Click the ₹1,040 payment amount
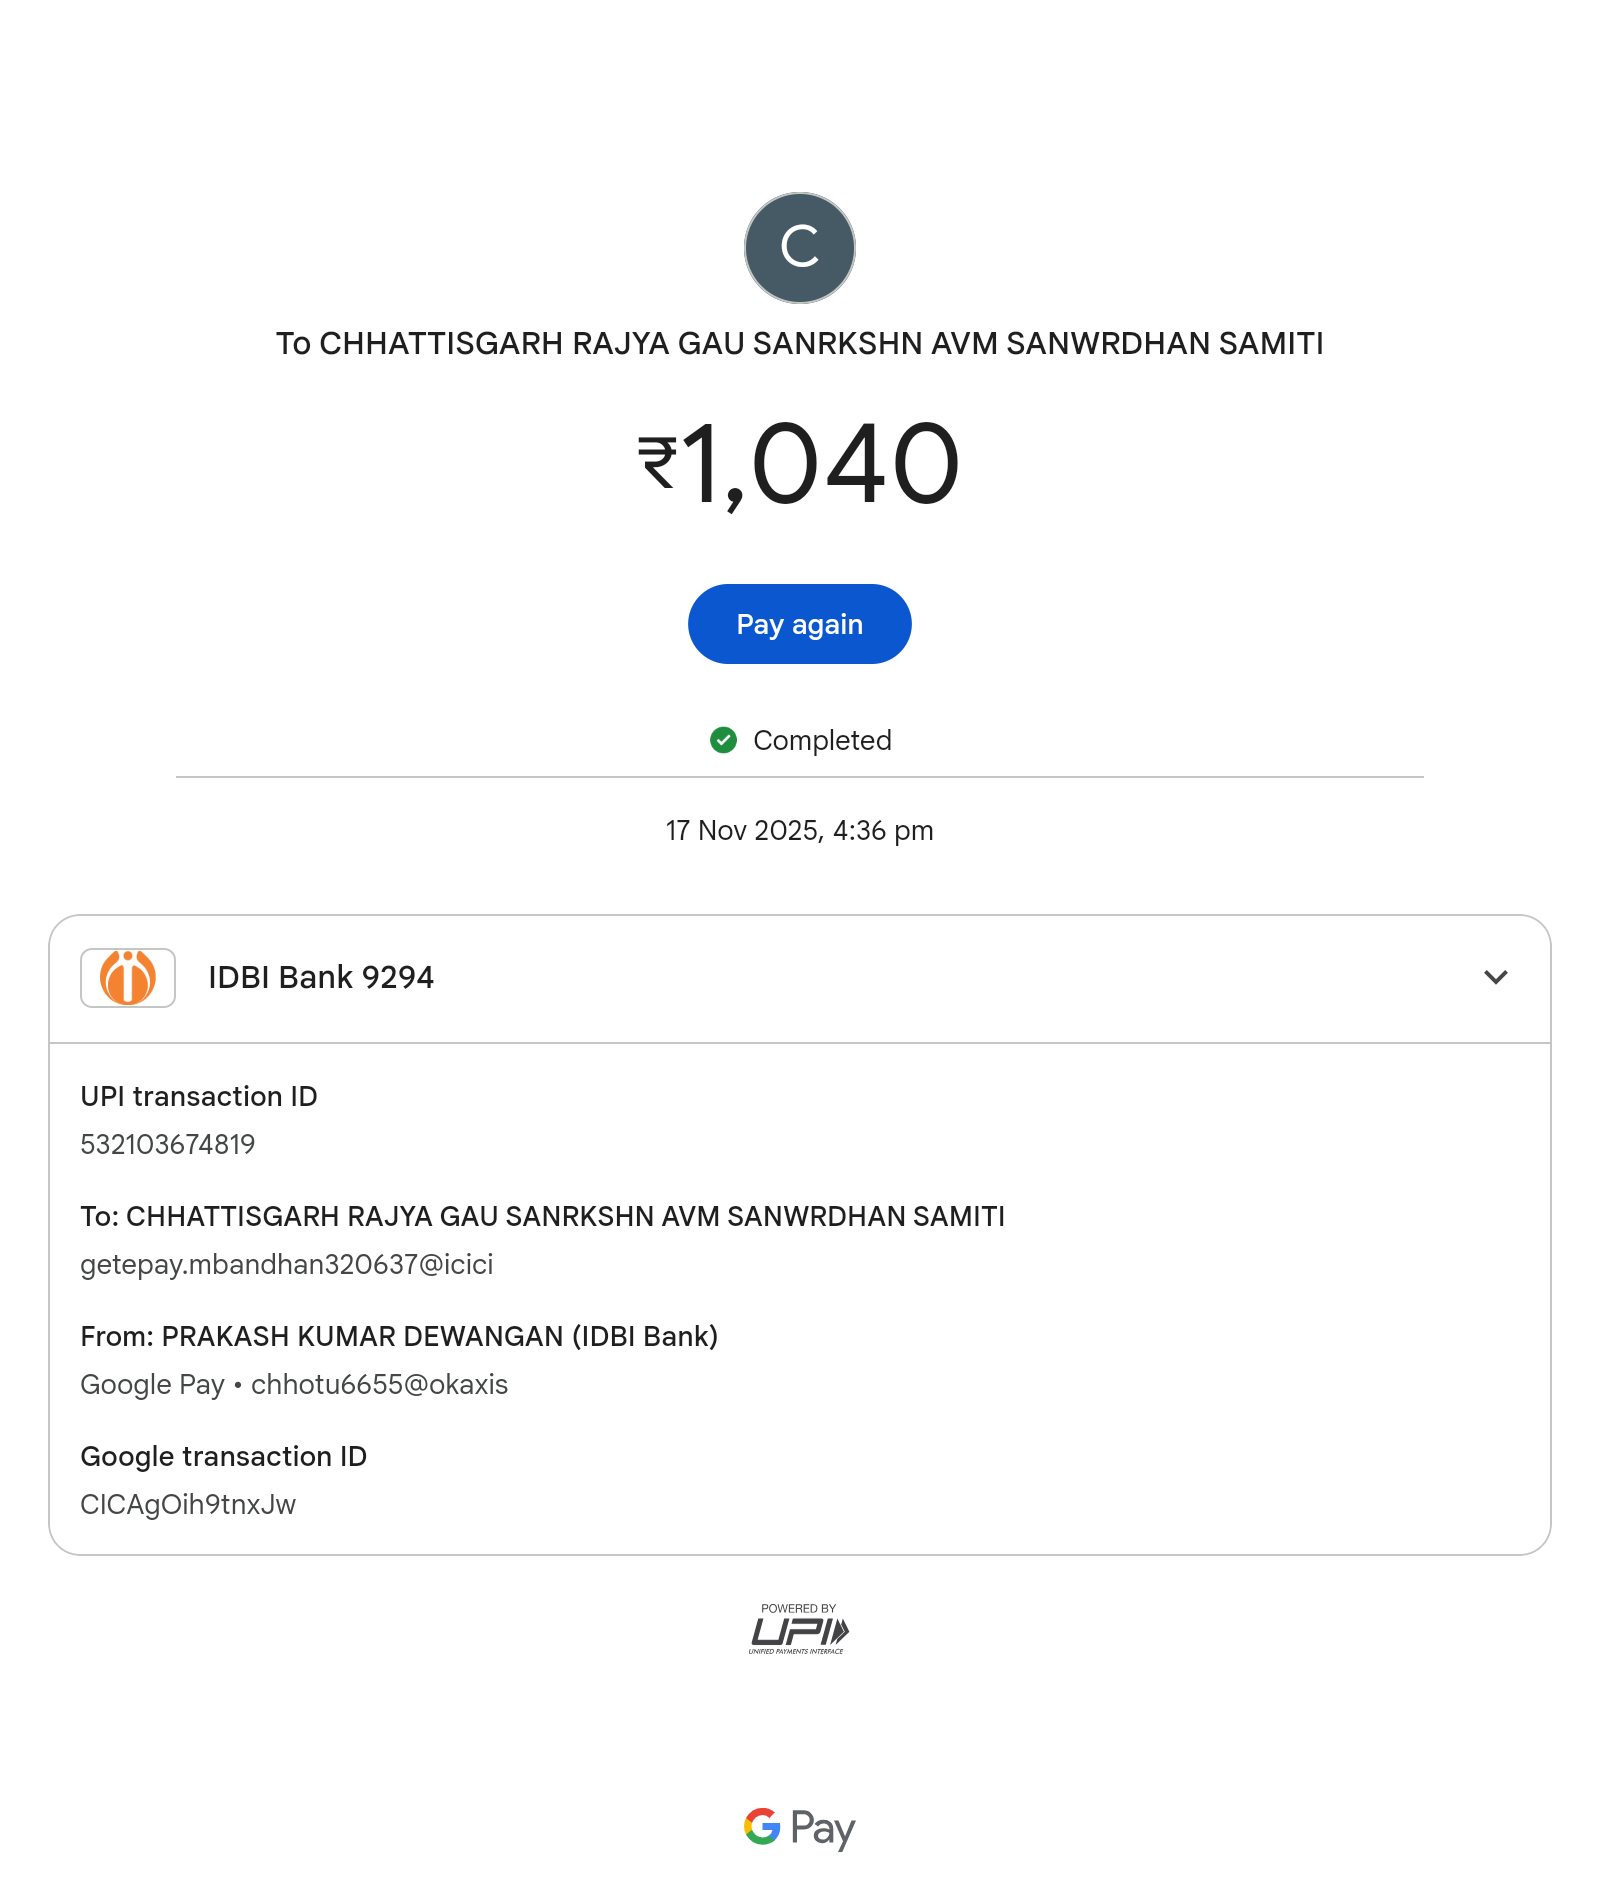1600x1886 pixels. [x=799, y=464]
